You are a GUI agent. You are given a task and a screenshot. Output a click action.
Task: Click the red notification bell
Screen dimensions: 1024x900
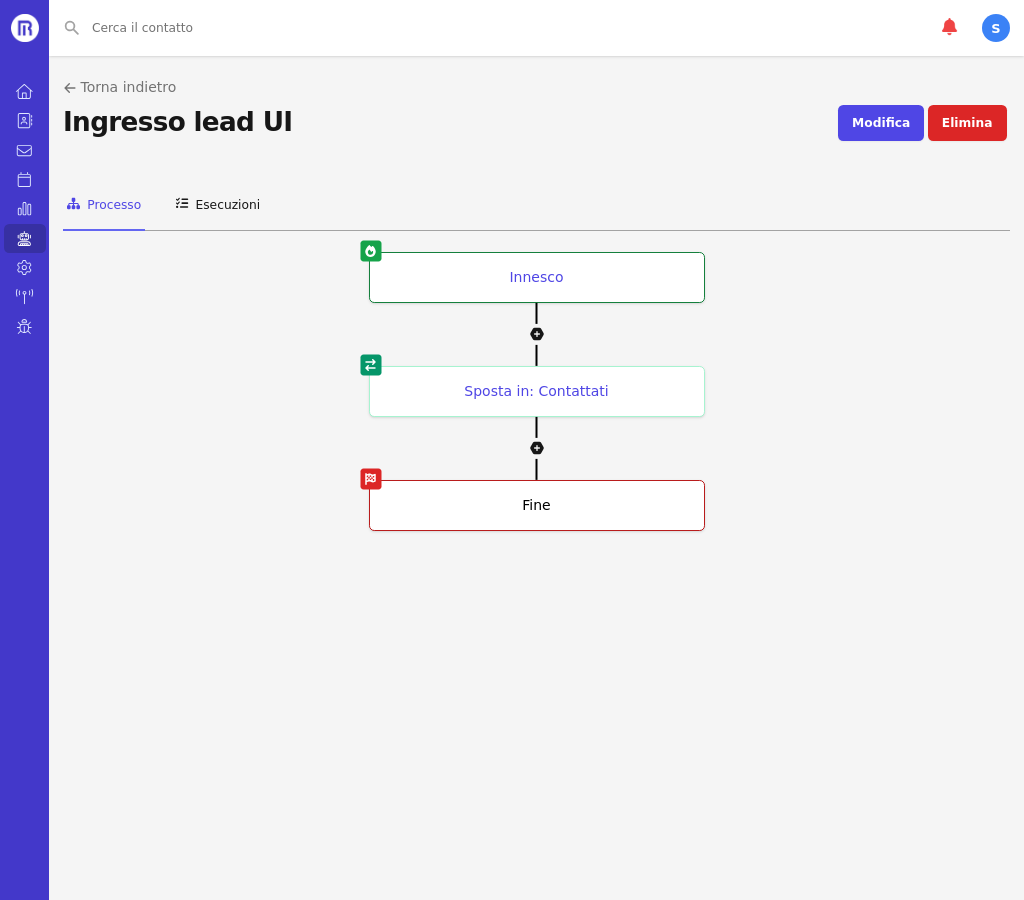click(x=949, y=27)
